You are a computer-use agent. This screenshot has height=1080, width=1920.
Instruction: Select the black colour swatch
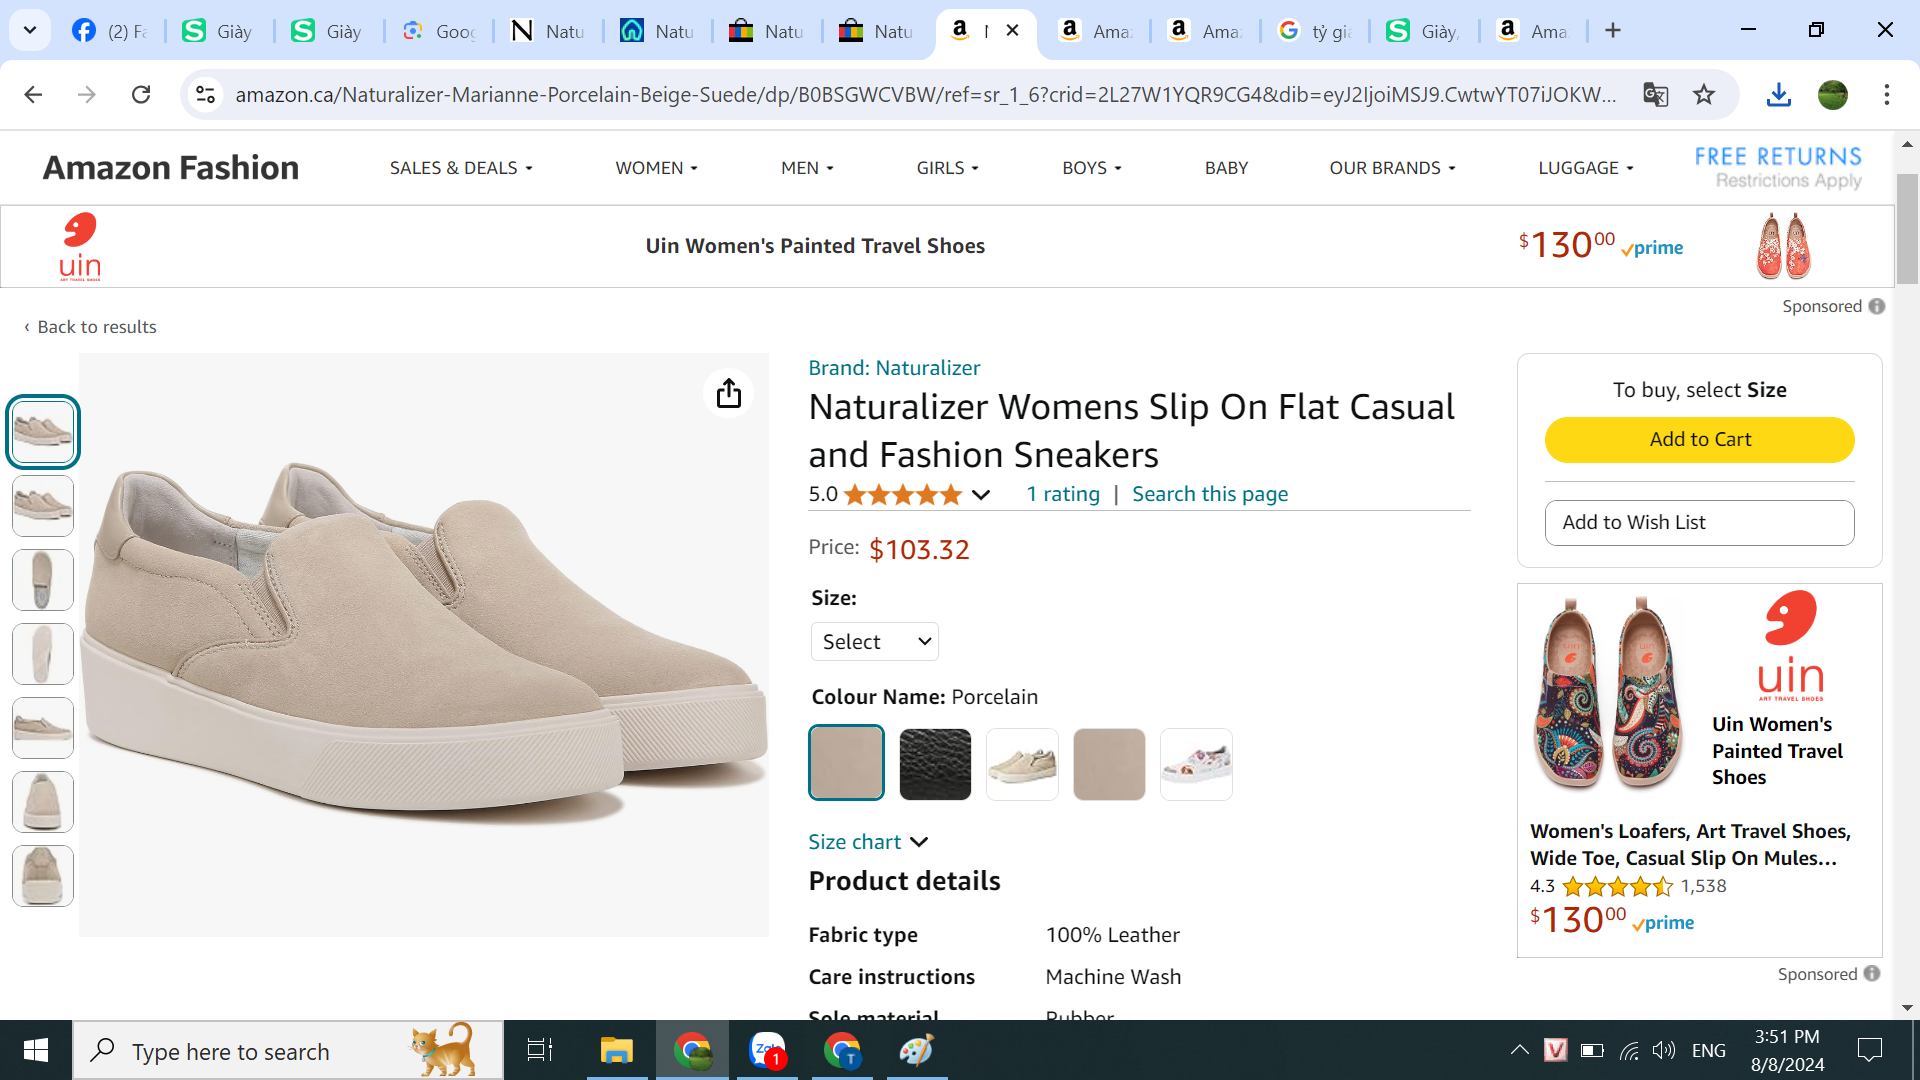934,765
